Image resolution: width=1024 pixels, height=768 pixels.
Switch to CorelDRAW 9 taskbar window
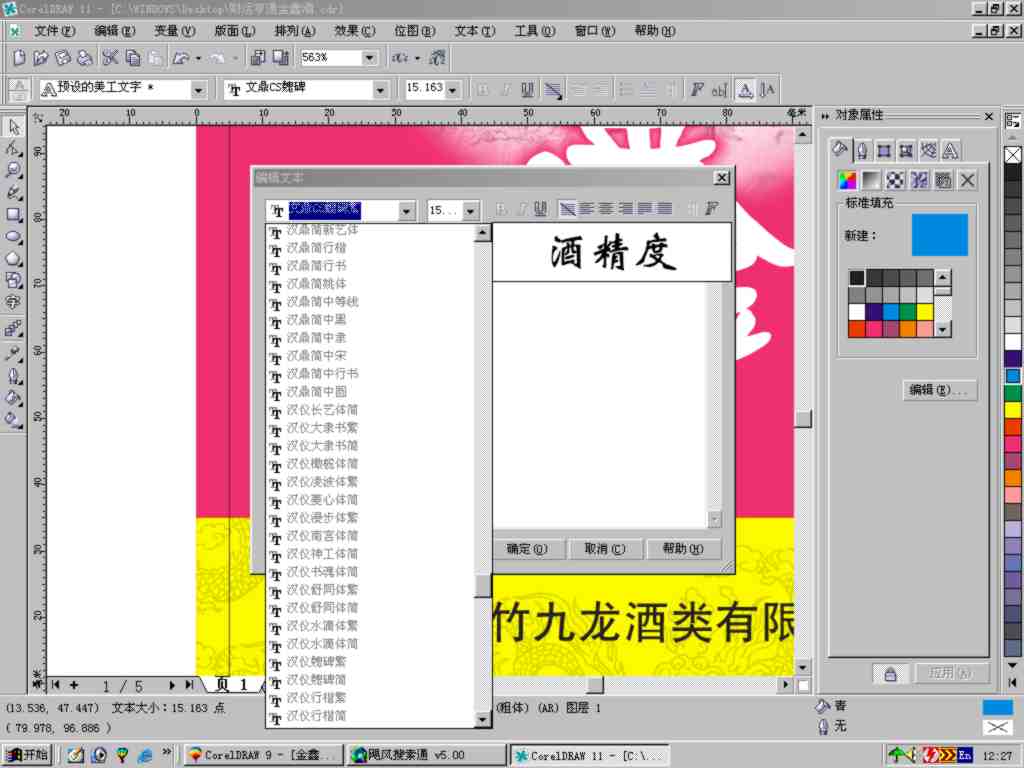click(263, 755)
